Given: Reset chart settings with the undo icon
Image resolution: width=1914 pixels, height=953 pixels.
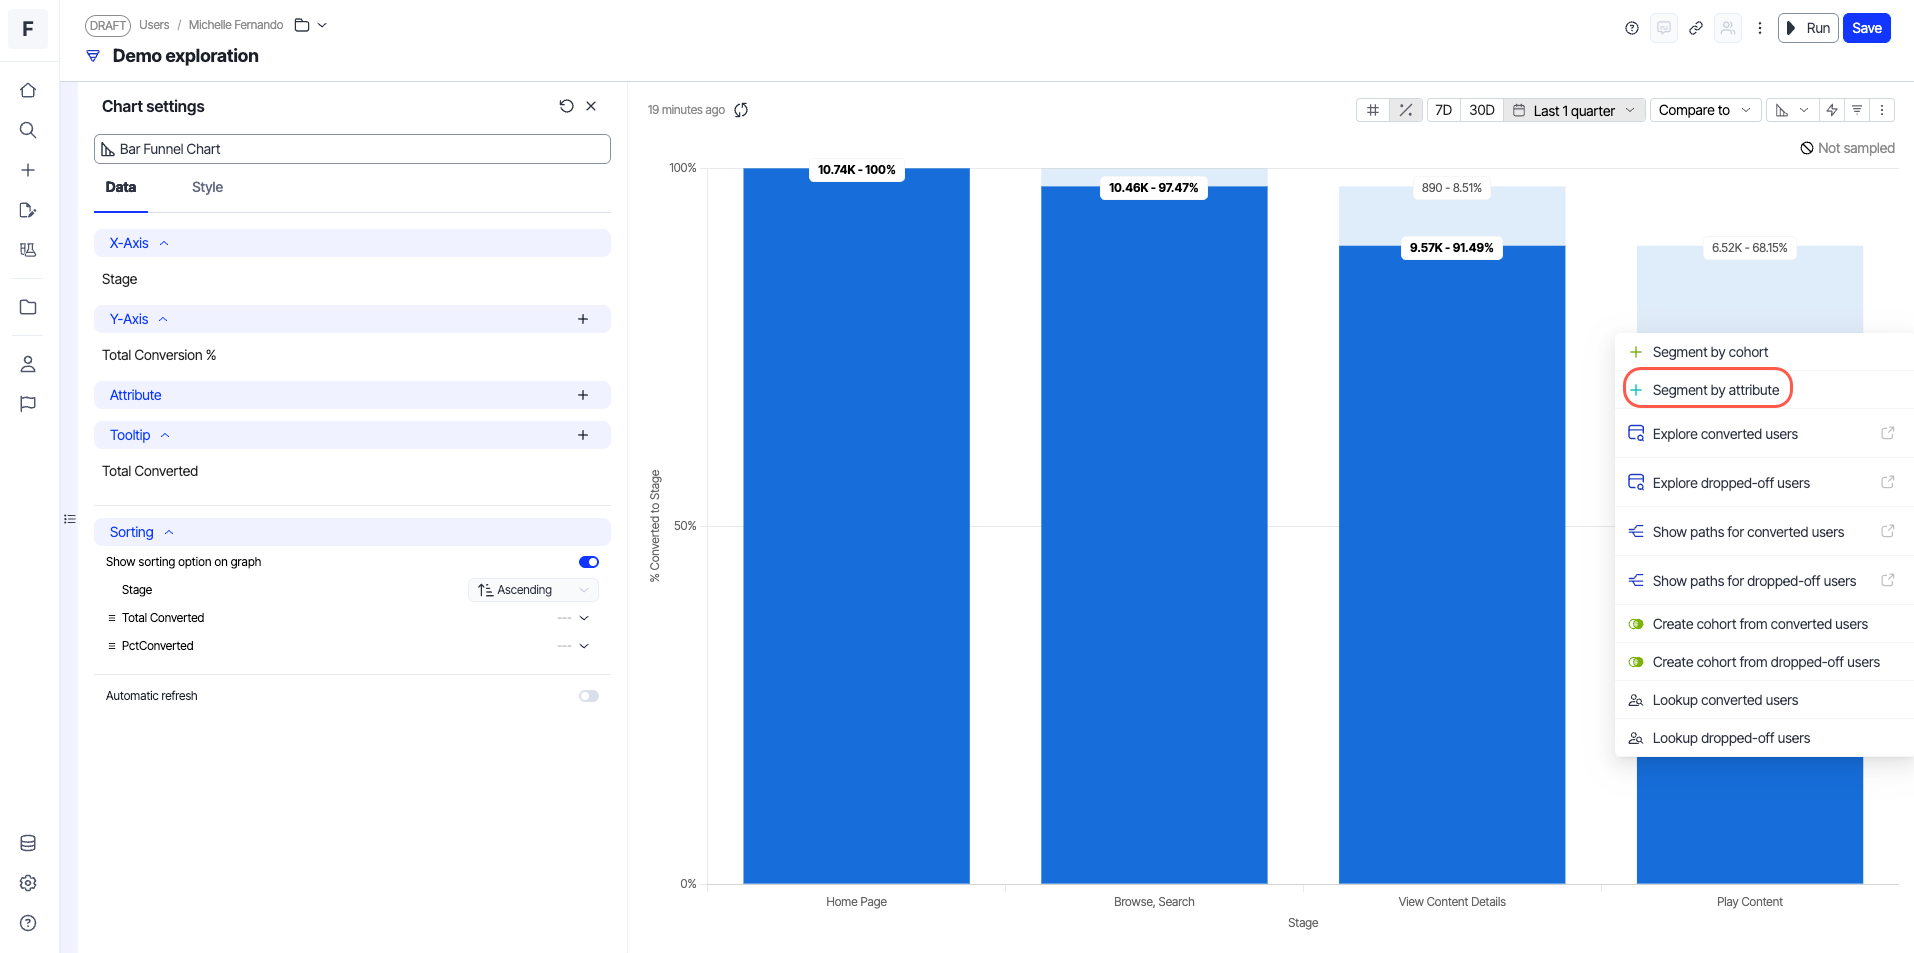Looking at the screenshot, I should tap(567, 106).
